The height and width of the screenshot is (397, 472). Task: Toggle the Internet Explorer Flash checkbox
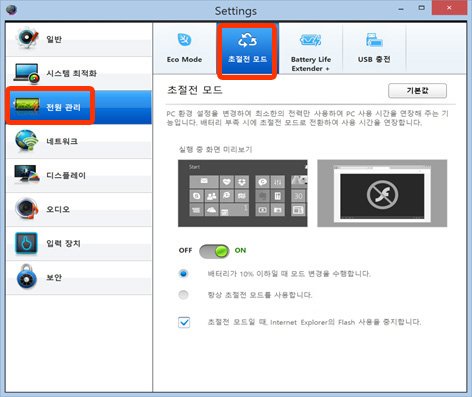tap(184, 322)
